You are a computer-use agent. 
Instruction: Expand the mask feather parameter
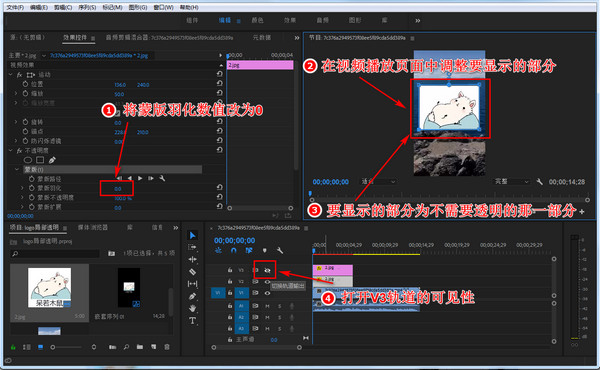click(22, 188)
